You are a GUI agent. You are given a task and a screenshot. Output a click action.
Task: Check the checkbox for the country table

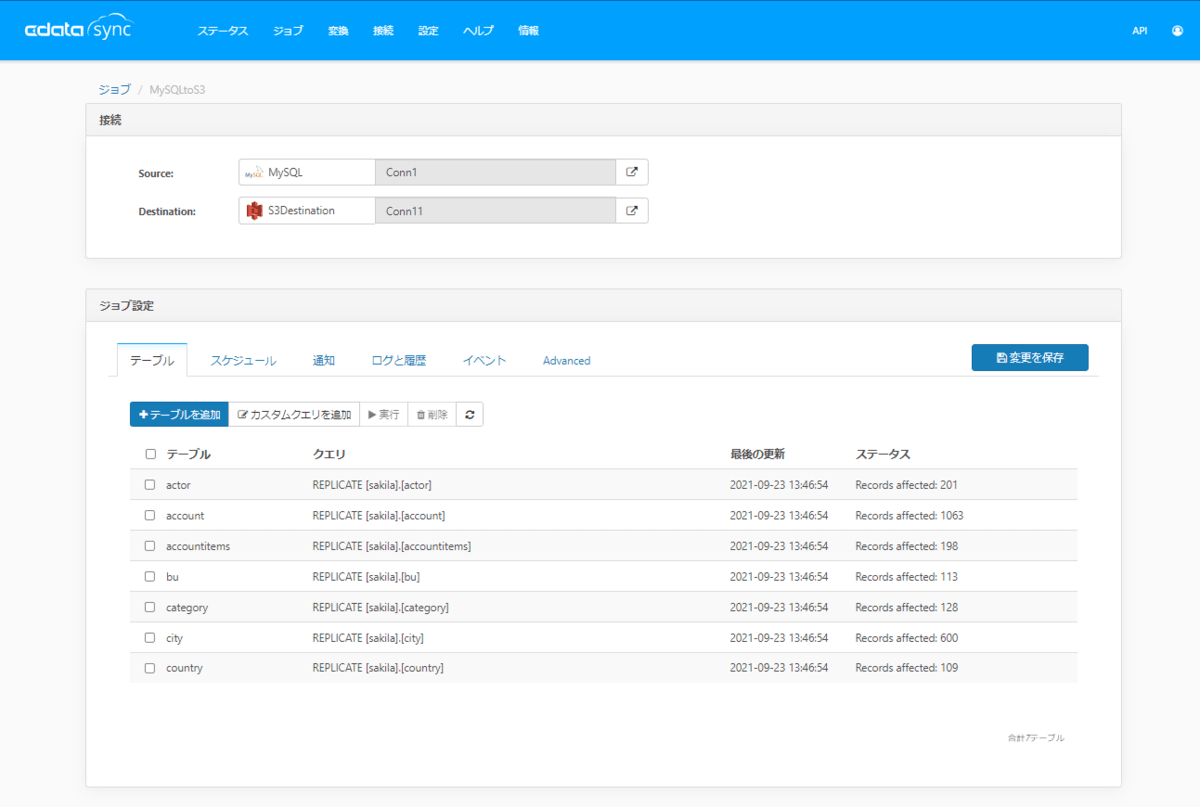pyautogui.click(x=150, y=667)
